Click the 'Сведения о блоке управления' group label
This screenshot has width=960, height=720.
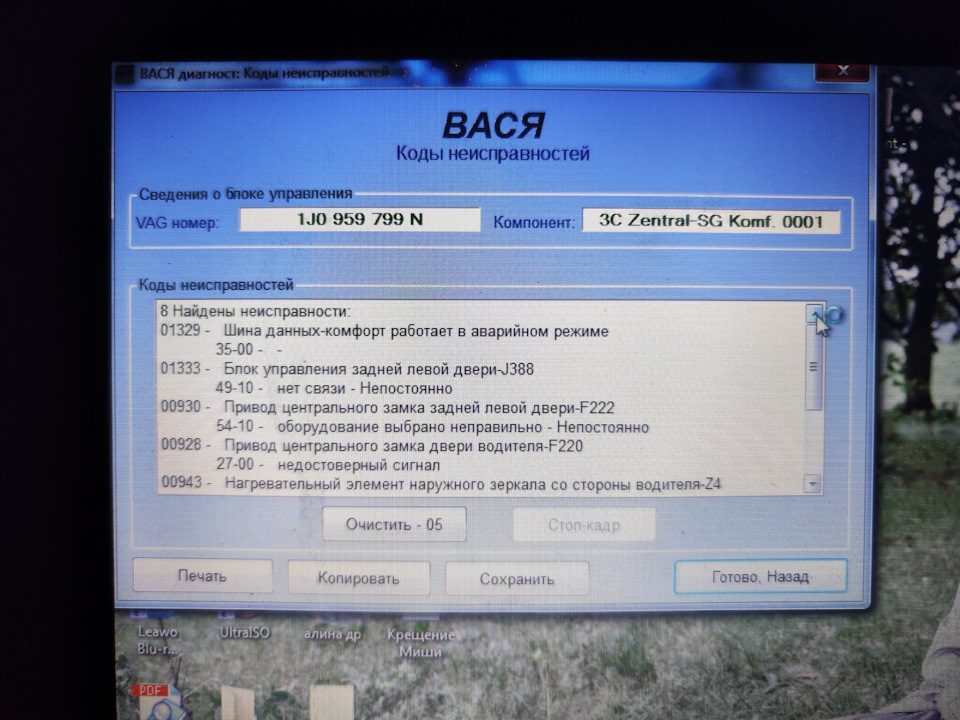246,194
